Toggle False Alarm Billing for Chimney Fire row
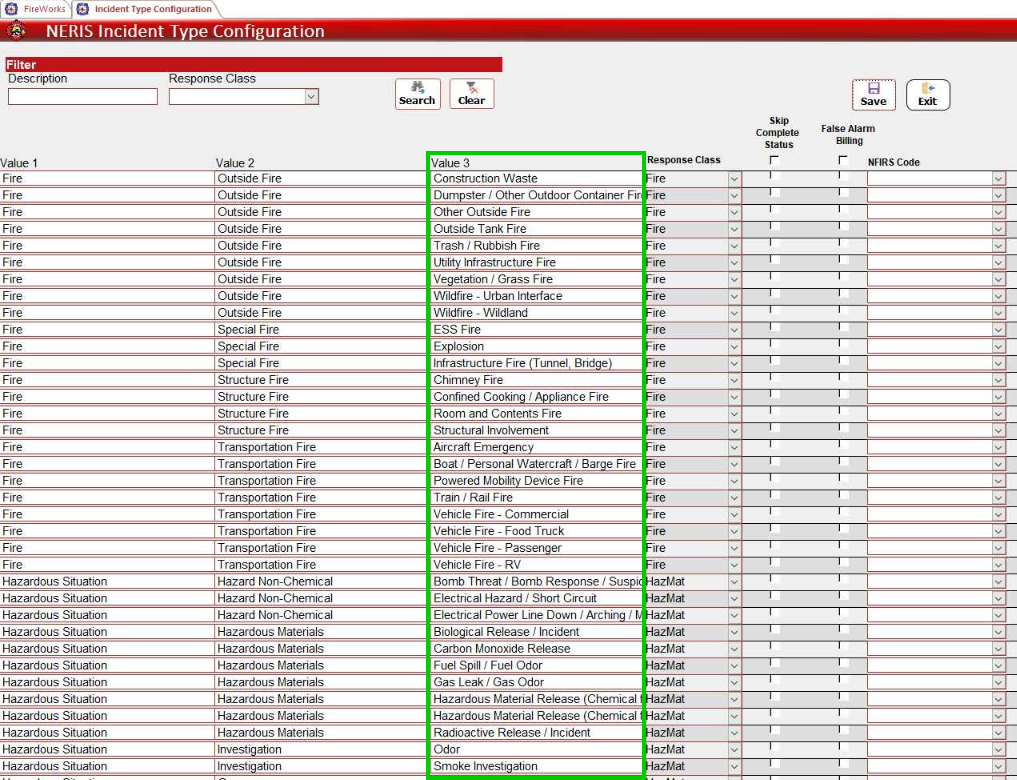 coord(843,379)
